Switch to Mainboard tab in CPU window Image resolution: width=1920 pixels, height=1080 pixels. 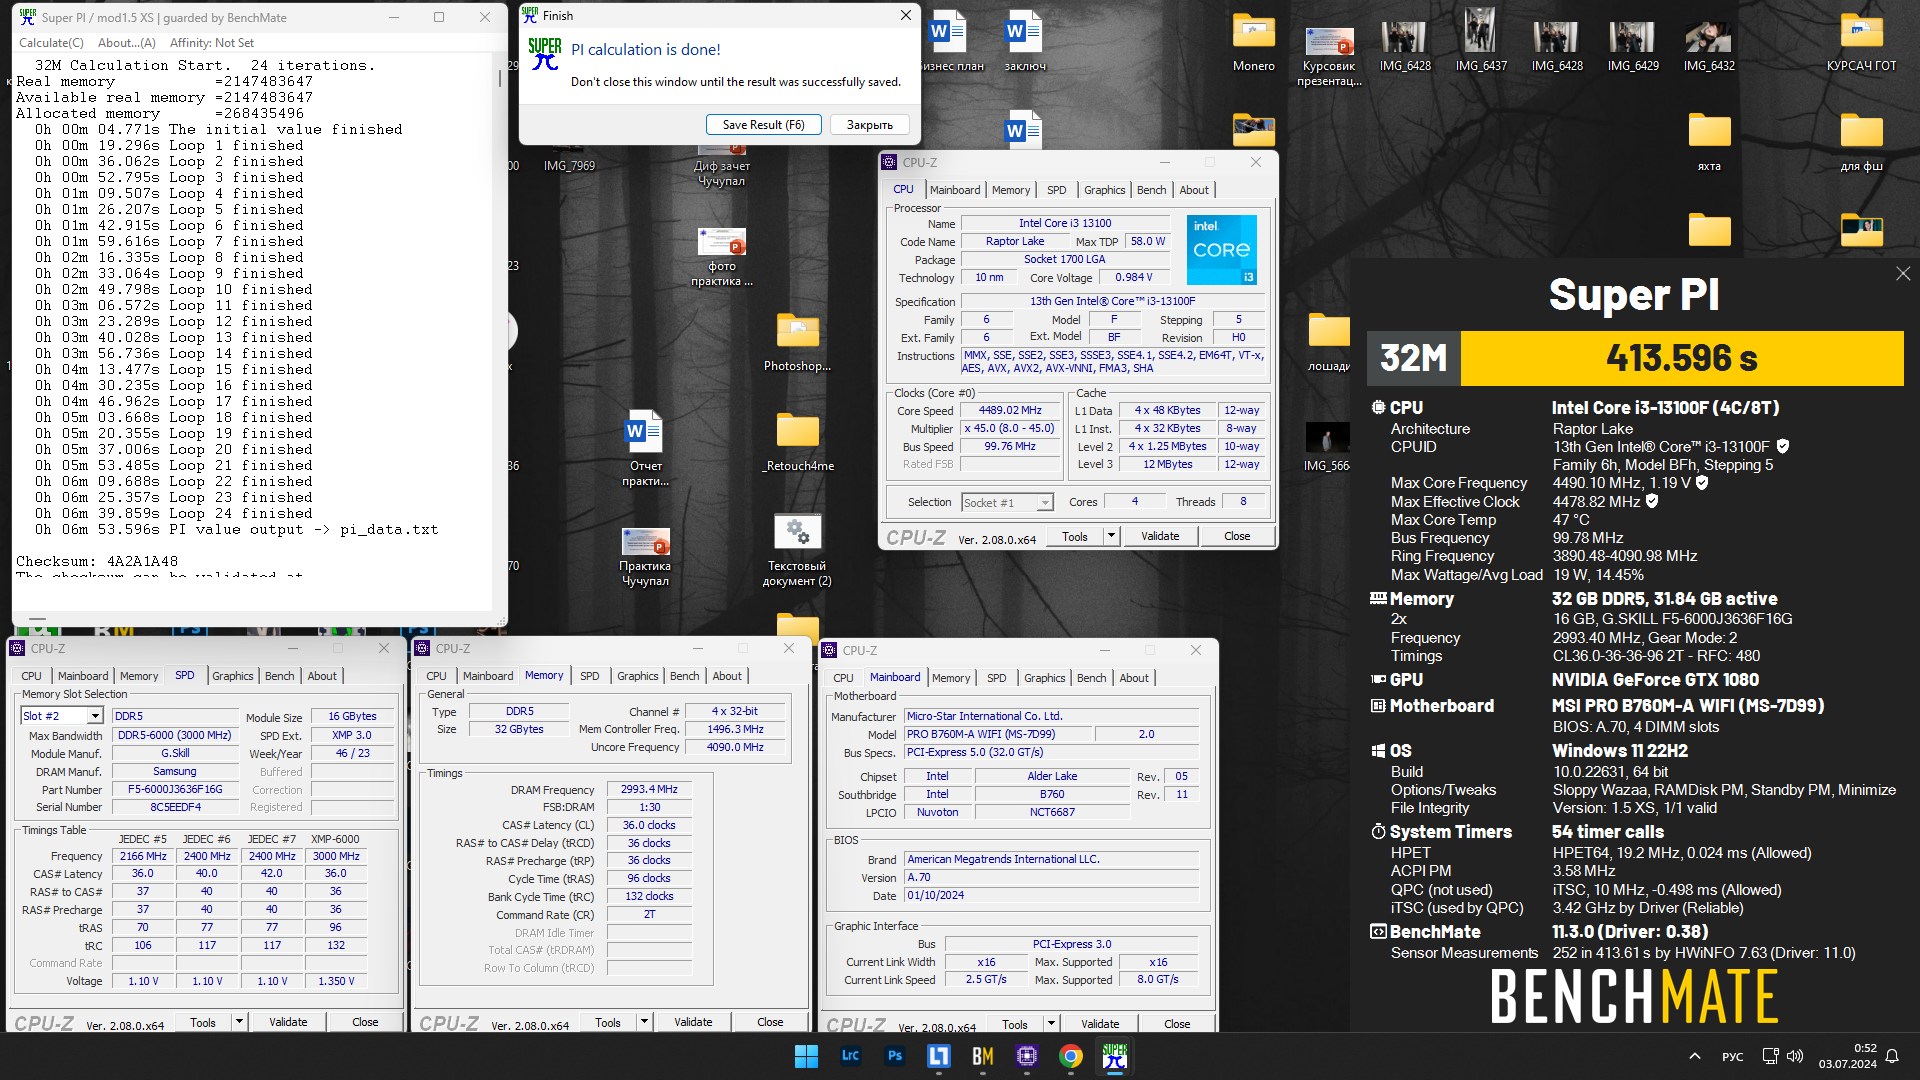pyautogui.click(x=955, y=190)
